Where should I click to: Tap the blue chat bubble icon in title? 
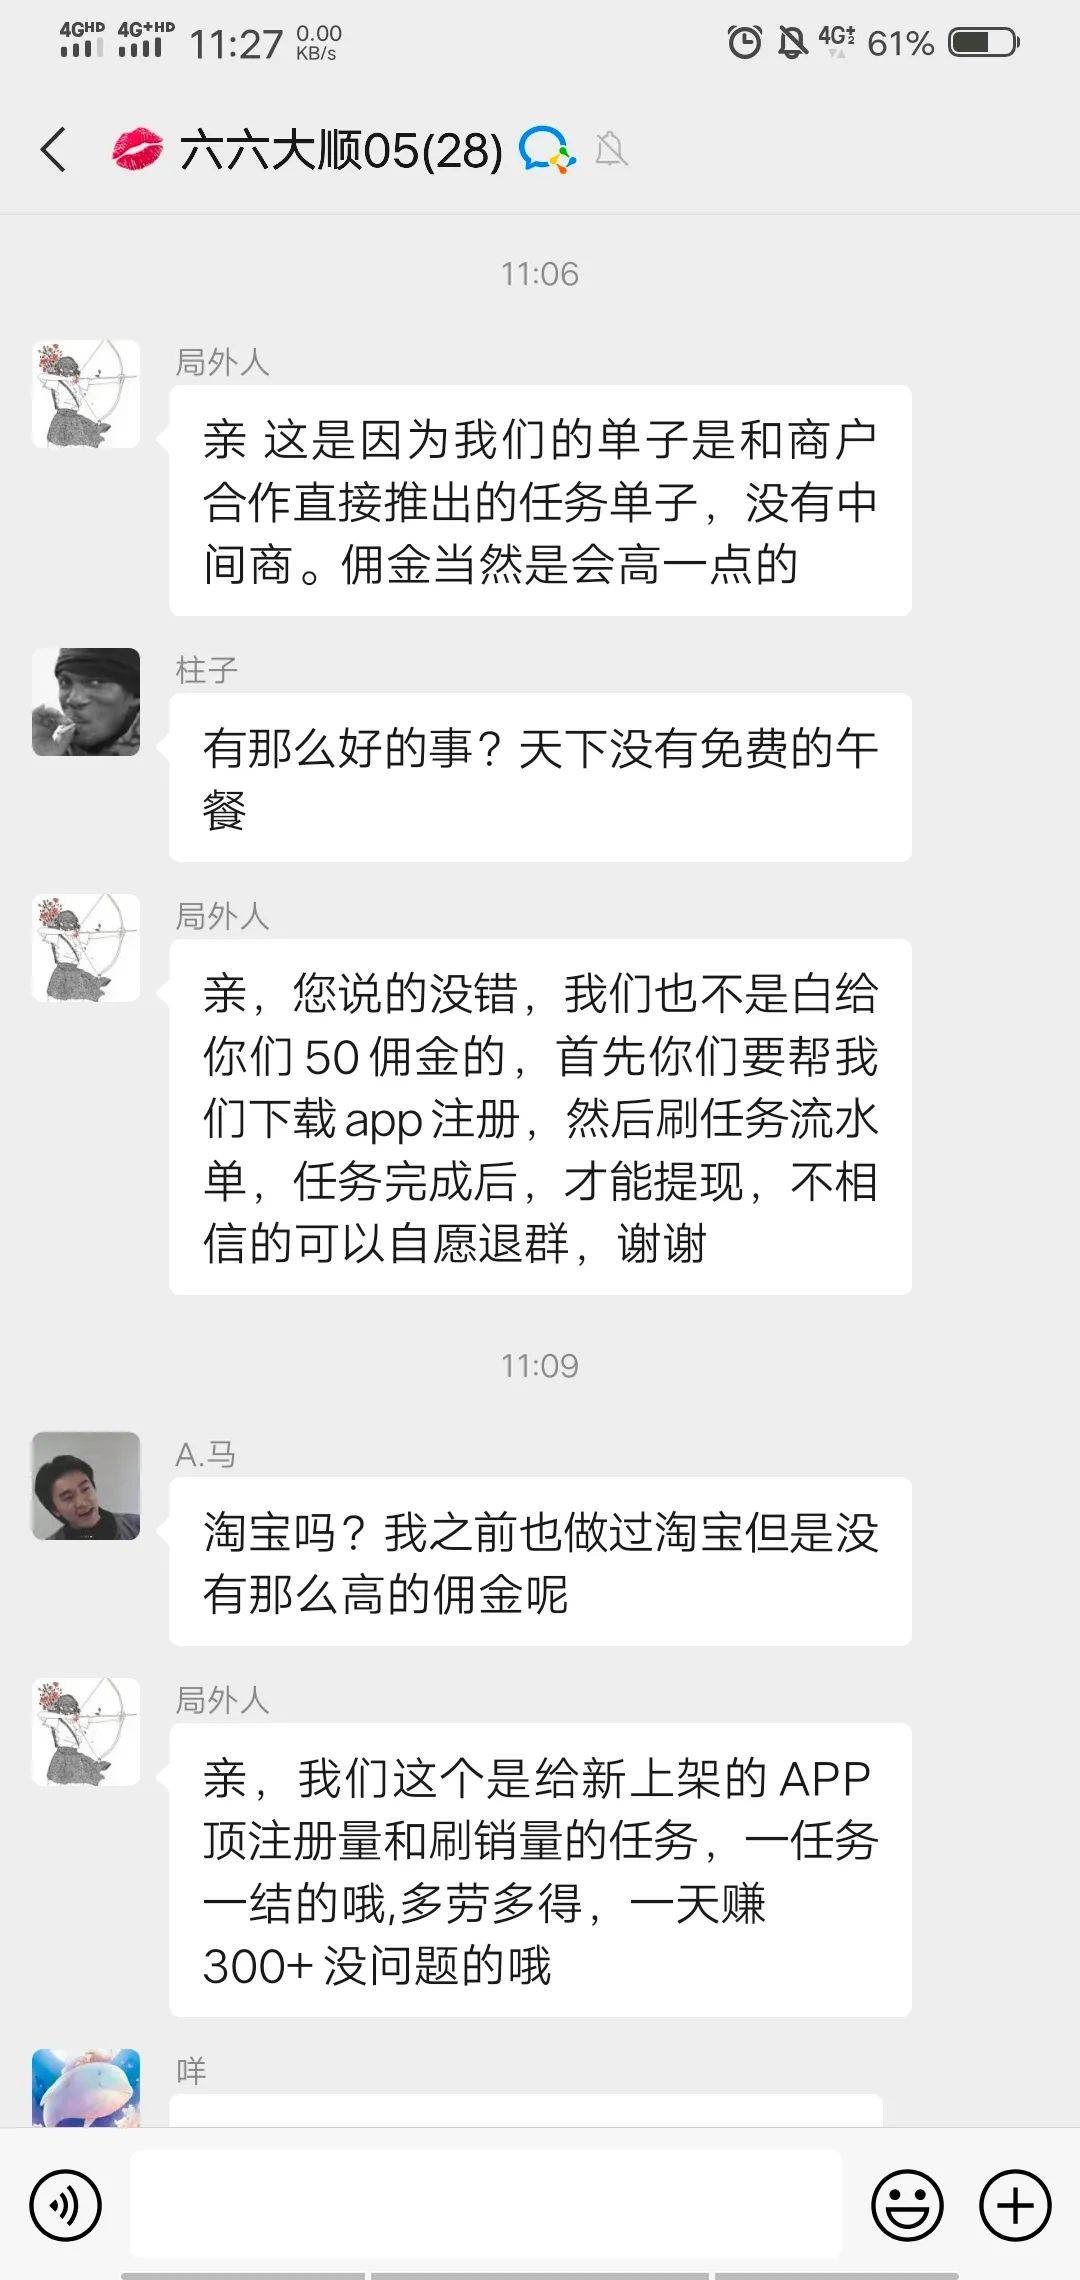click(547, 150)
